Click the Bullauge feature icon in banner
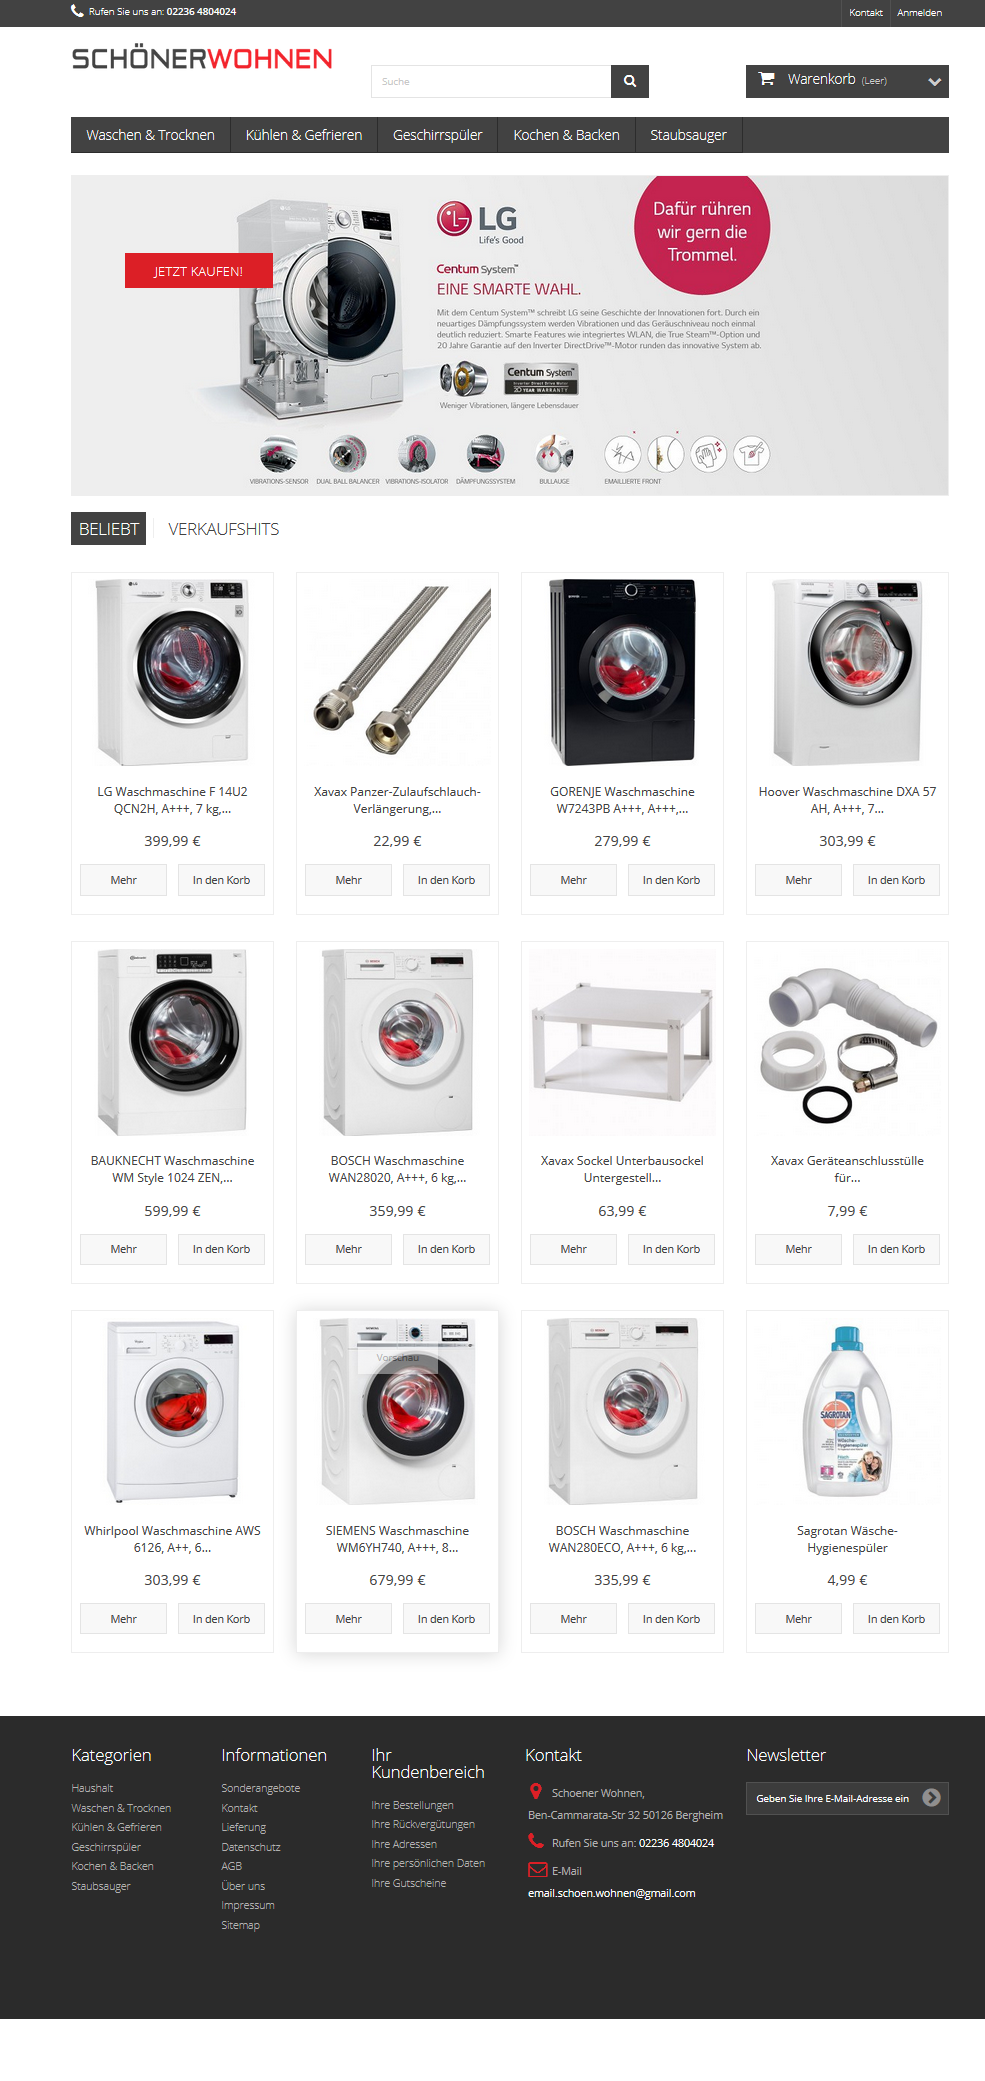Viewport: 985px width, 2081px height. click(554, 454)
